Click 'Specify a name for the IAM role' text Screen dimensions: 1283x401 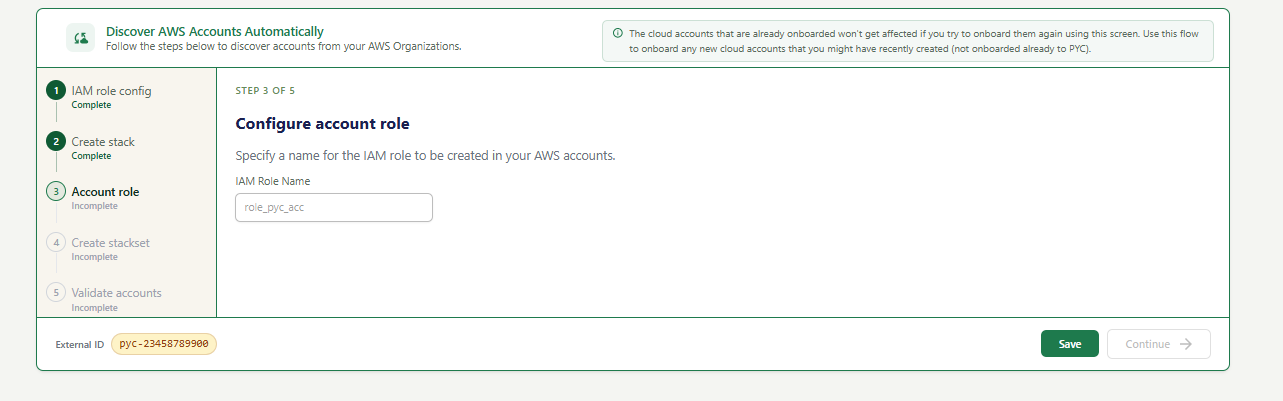[x=425, y=156]
